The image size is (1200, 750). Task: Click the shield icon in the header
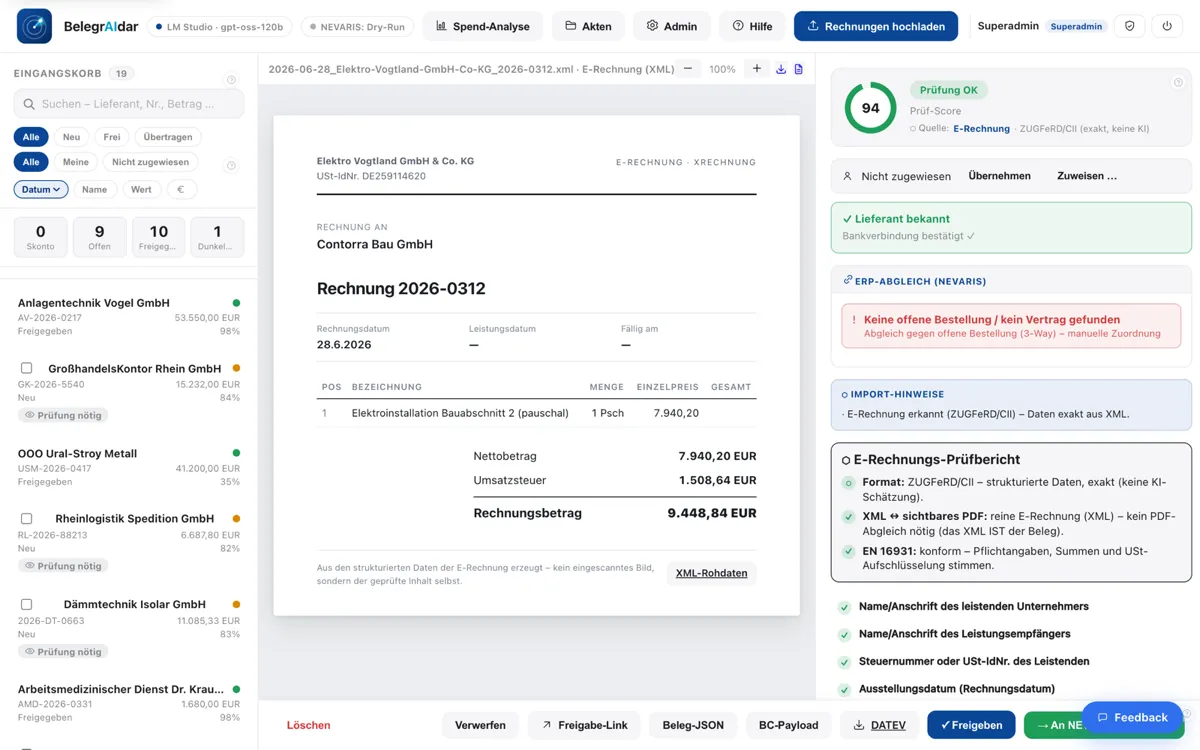click(x=1130, y=26)
